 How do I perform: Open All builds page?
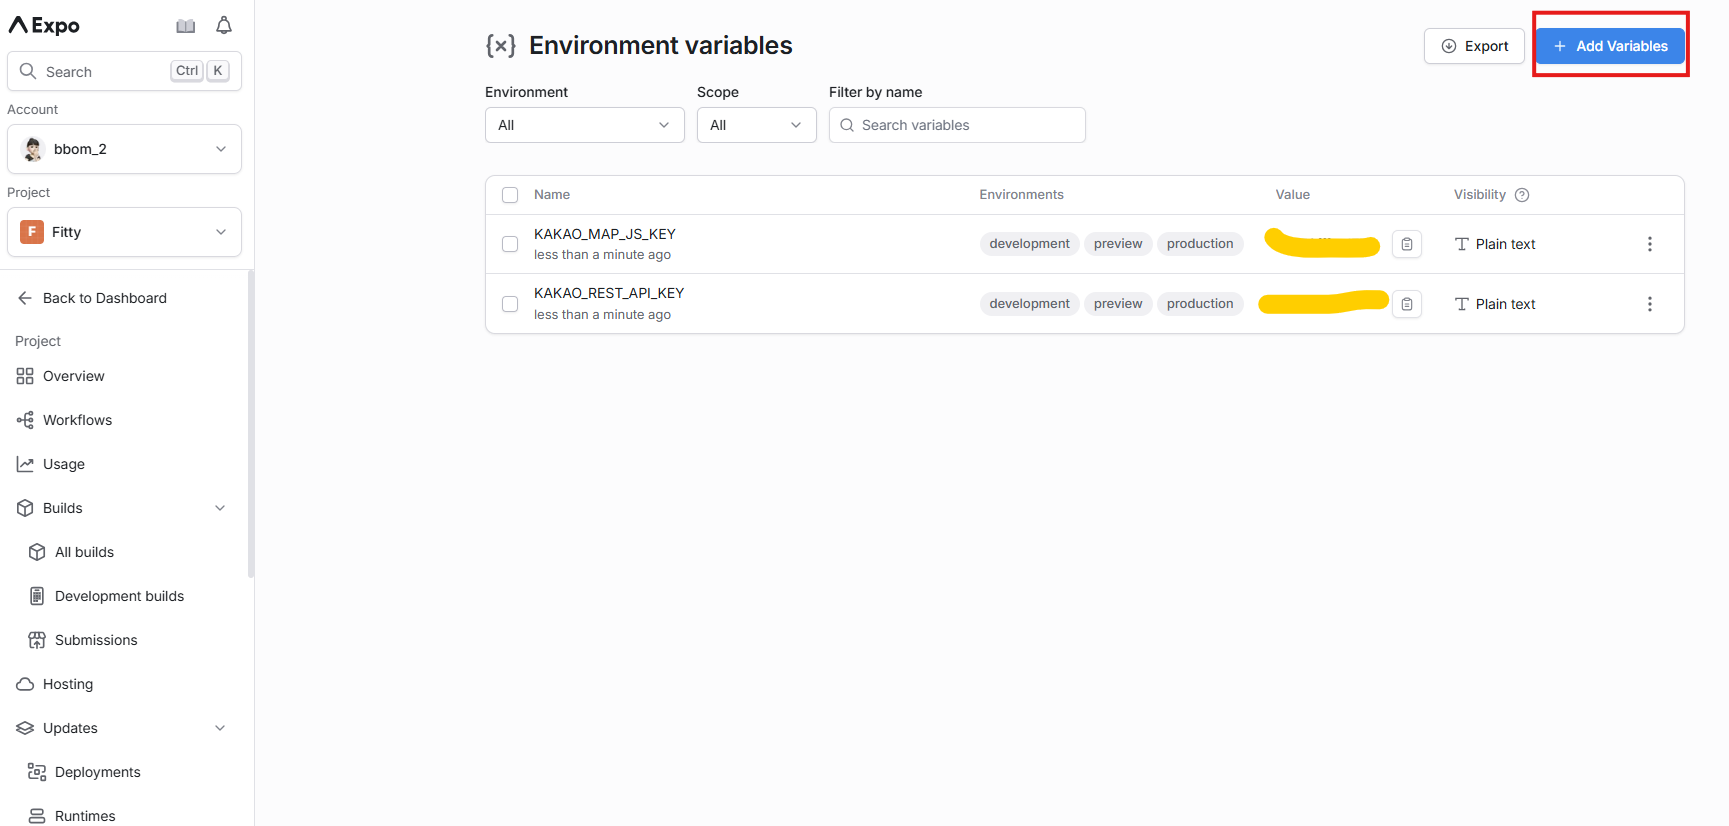[x=85, y=552]
